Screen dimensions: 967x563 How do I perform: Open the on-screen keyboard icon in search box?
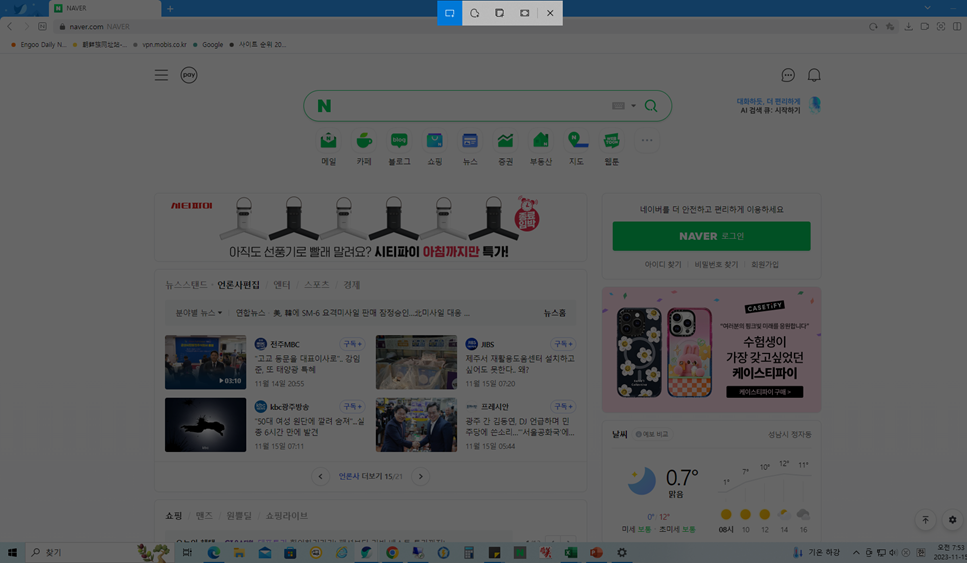tap(618, 106)
